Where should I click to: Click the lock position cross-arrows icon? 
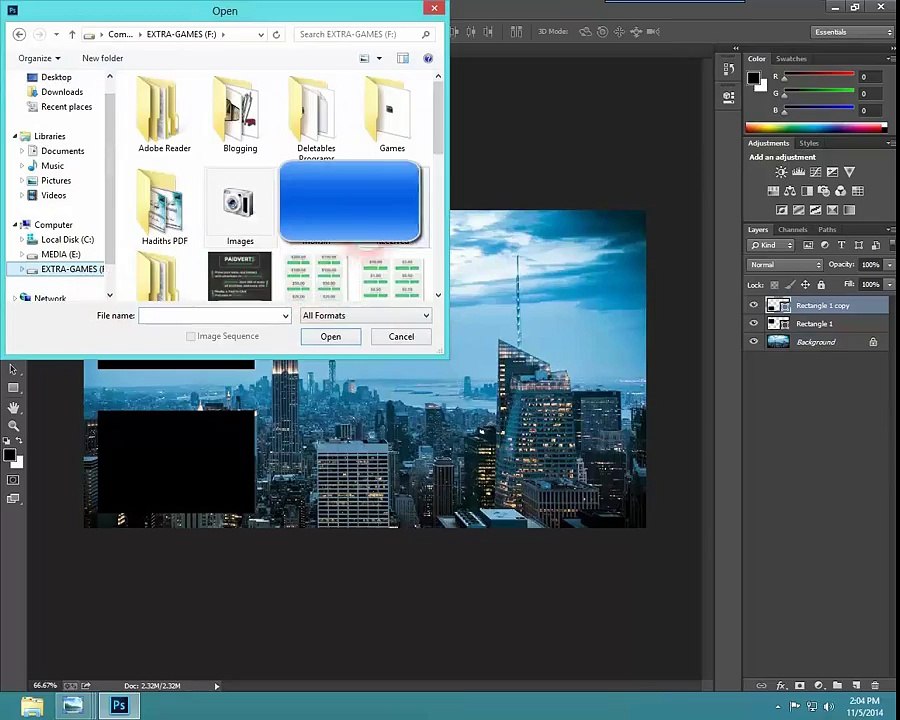(x=805, y=284)
